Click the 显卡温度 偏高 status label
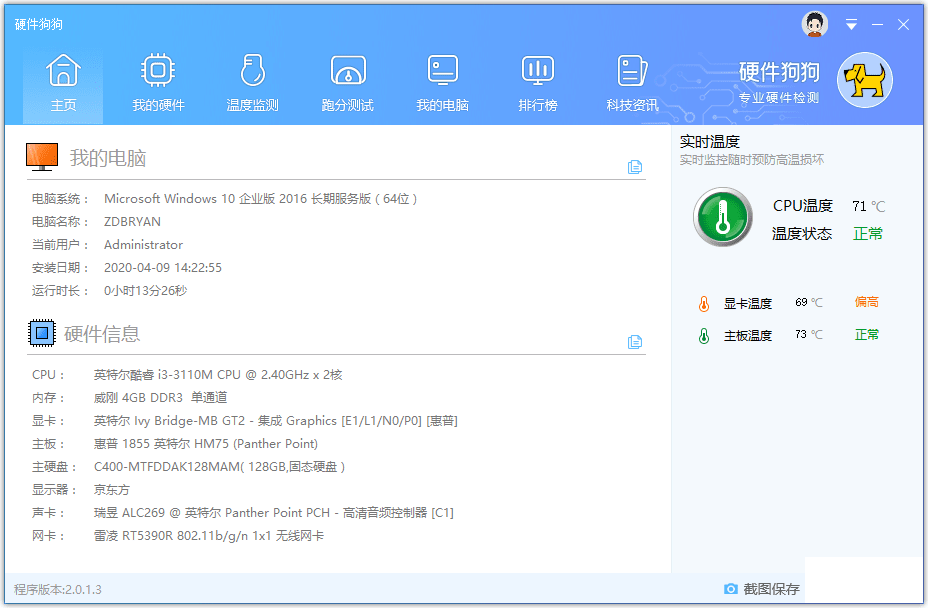Viewport: 928px width, 608px height. point(866,302)
